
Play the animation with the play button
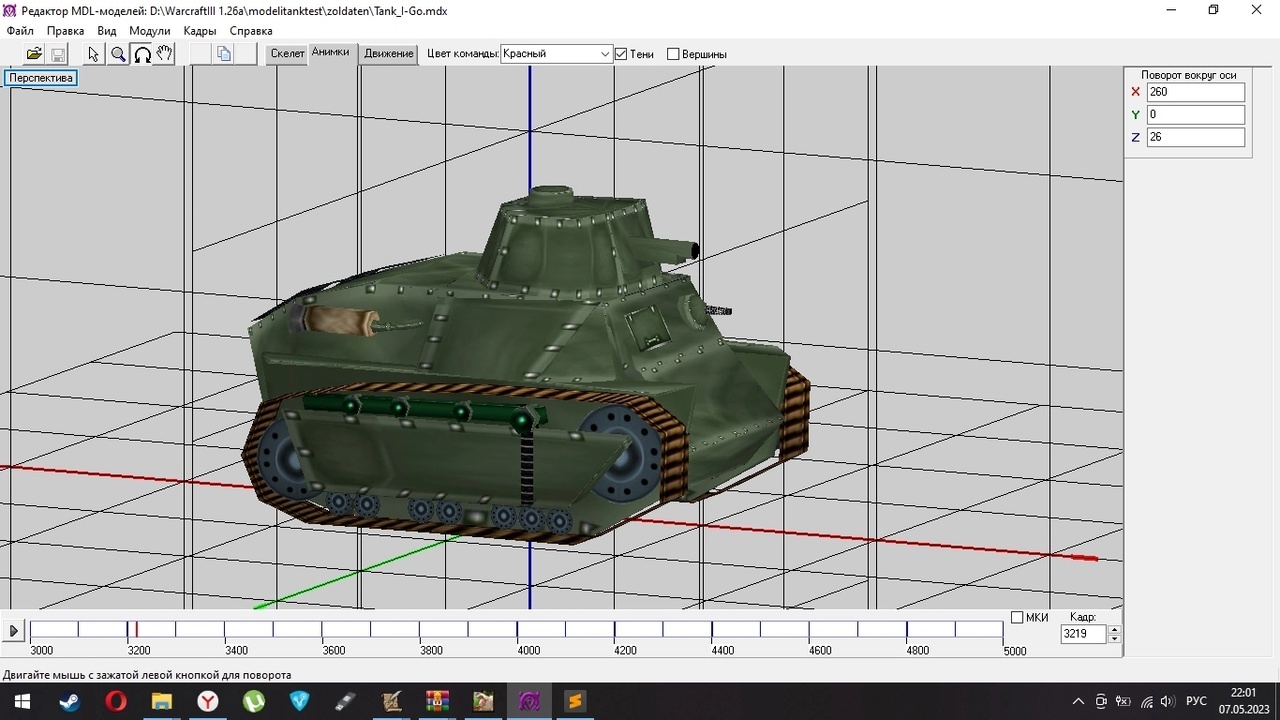coord(14,631)
